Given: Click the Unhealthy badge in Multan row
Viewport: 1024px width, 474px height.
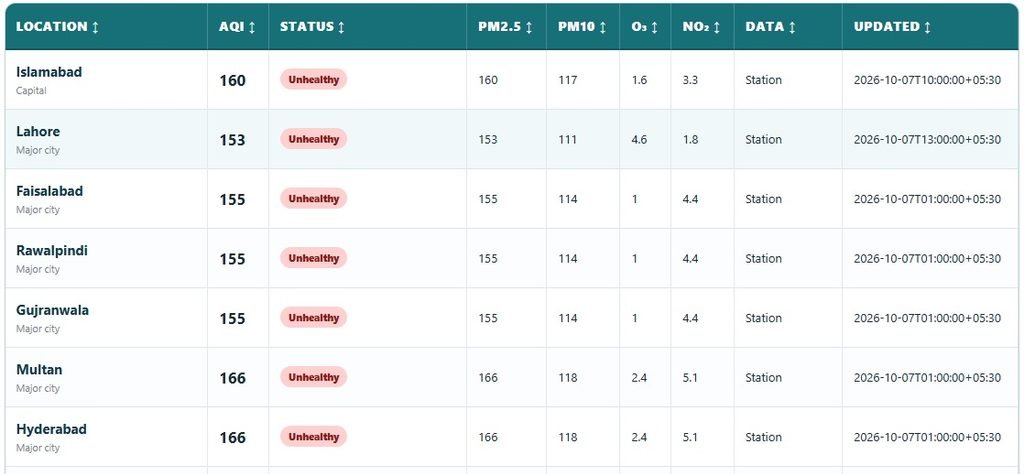Looking at the screenshot, I should click(313, 377).
